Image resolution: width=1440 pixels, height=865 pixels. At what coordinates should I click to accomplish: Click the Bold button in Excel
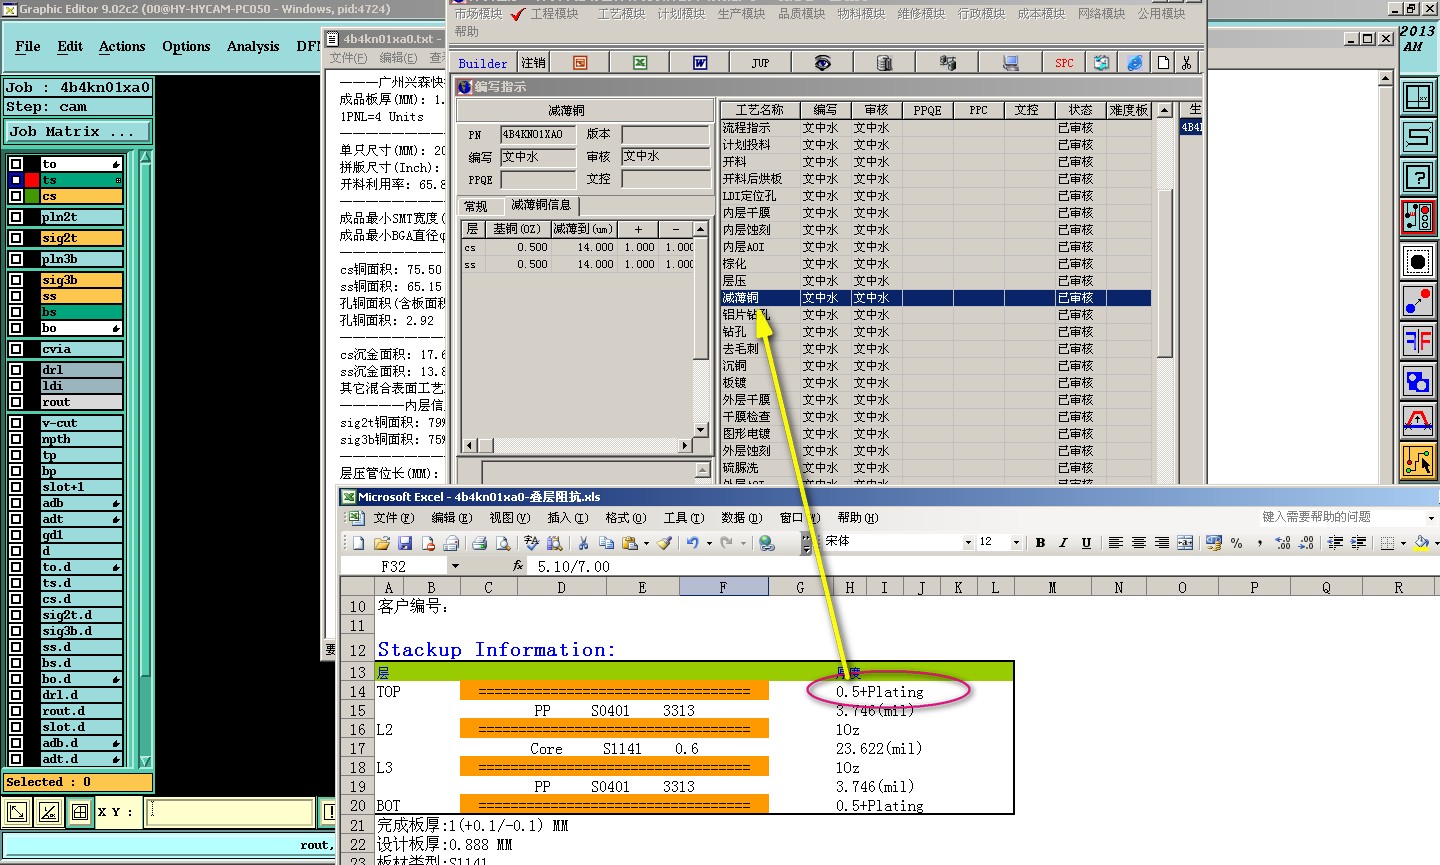tap(1040, 542)
